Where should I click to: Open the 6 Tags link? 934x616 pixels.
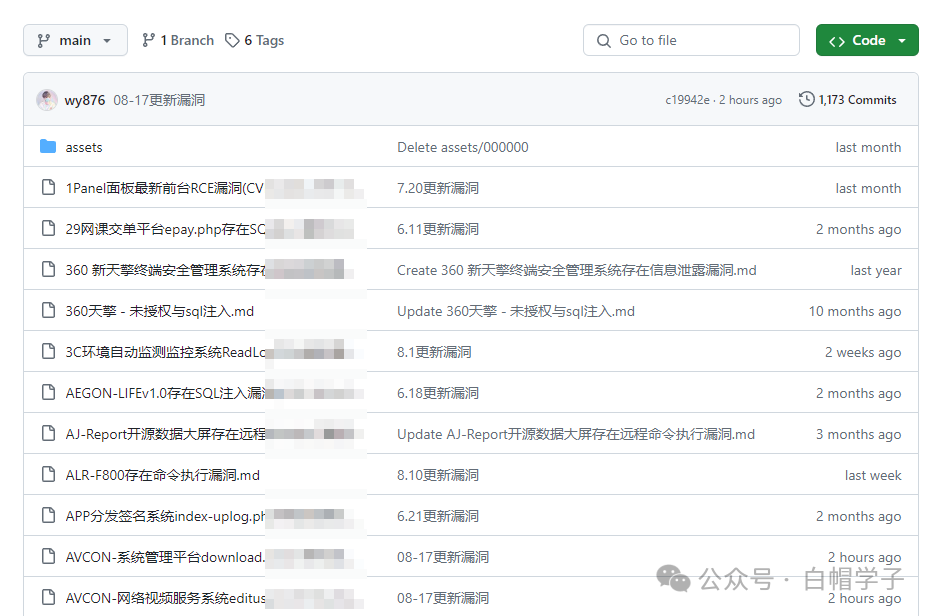(254, 41)
